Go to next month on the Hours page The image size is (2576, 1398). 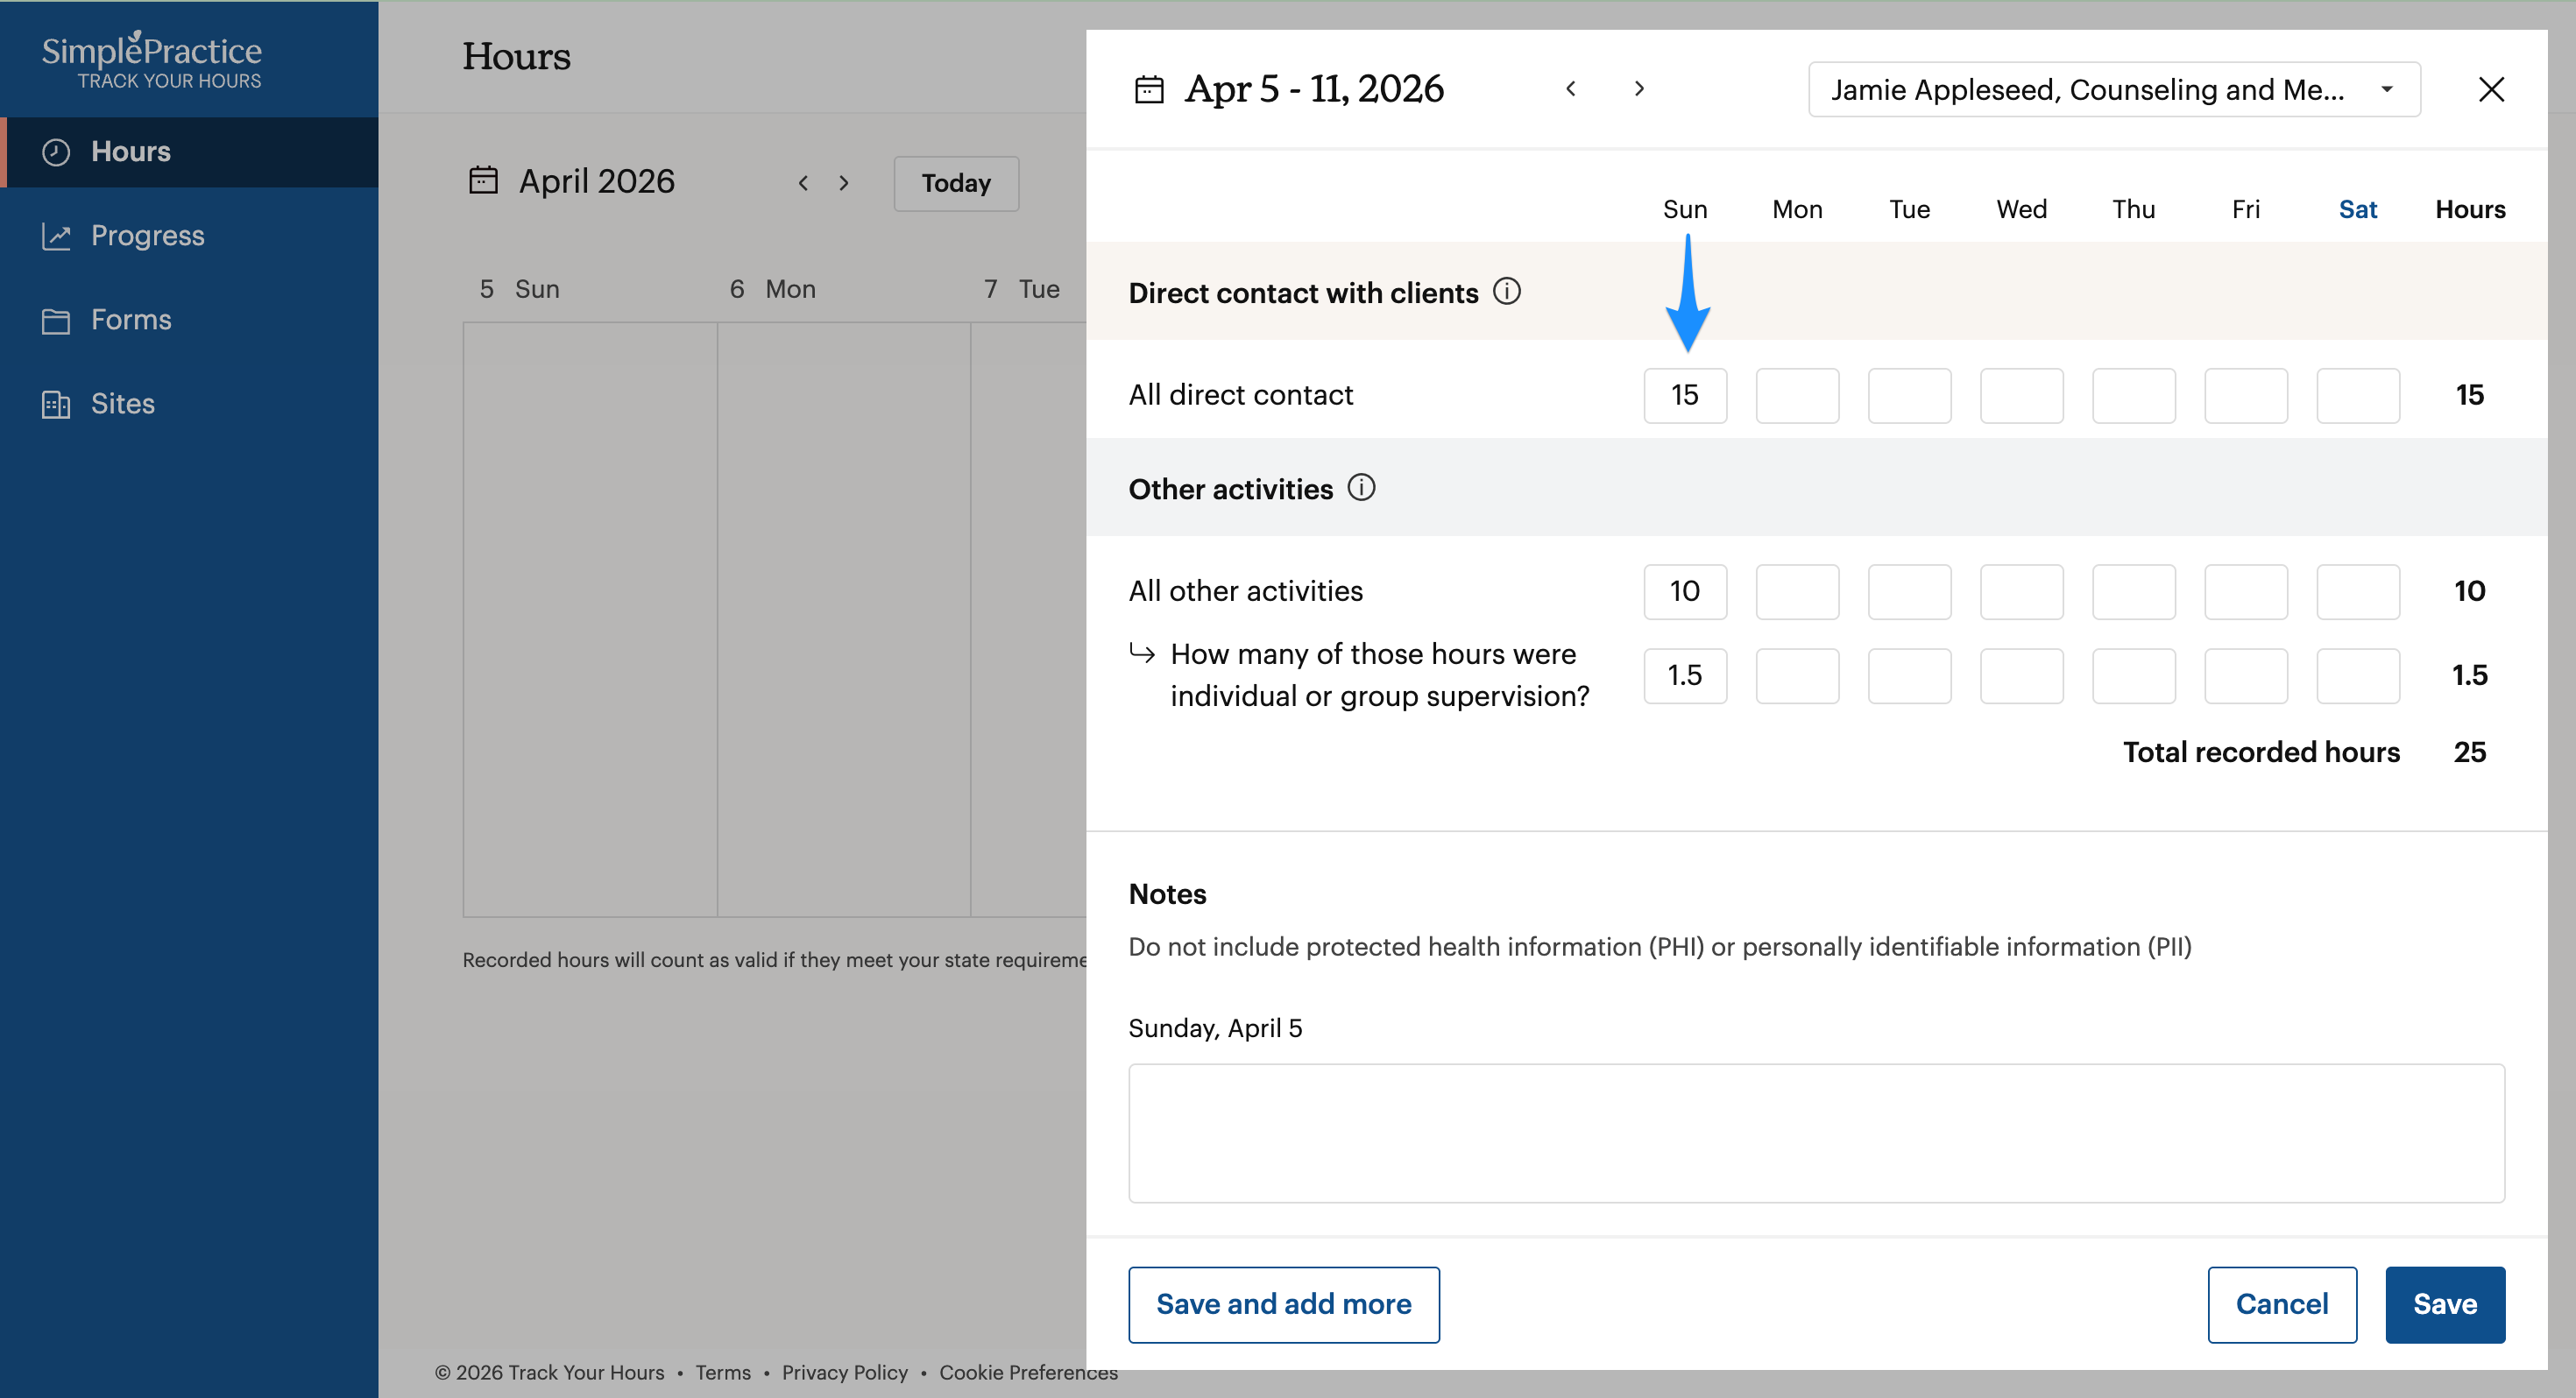point(844,183)
